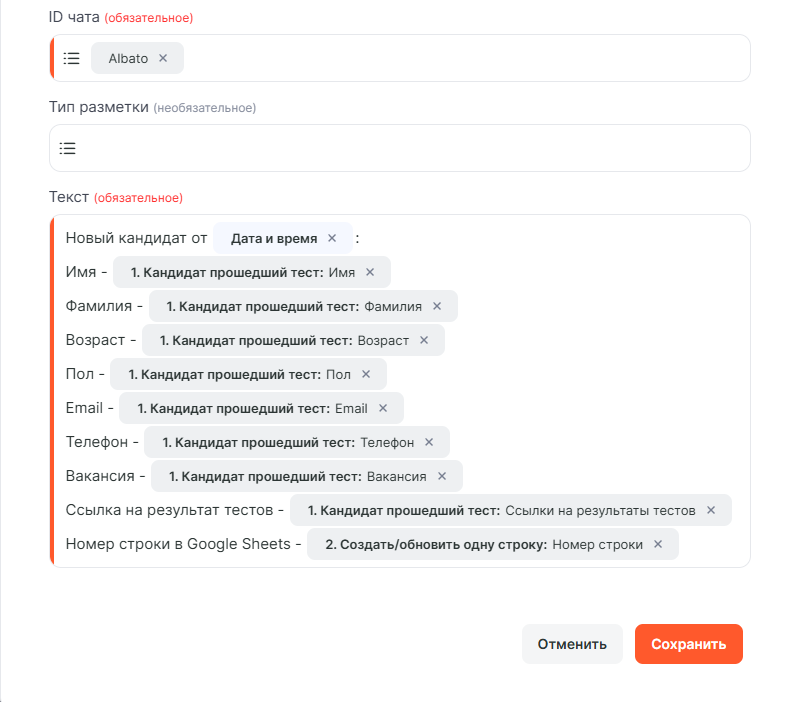This screenshot has width=793, height=702.
Task: Open the list icon in Тип разметки field
Action: click(67, 149)
